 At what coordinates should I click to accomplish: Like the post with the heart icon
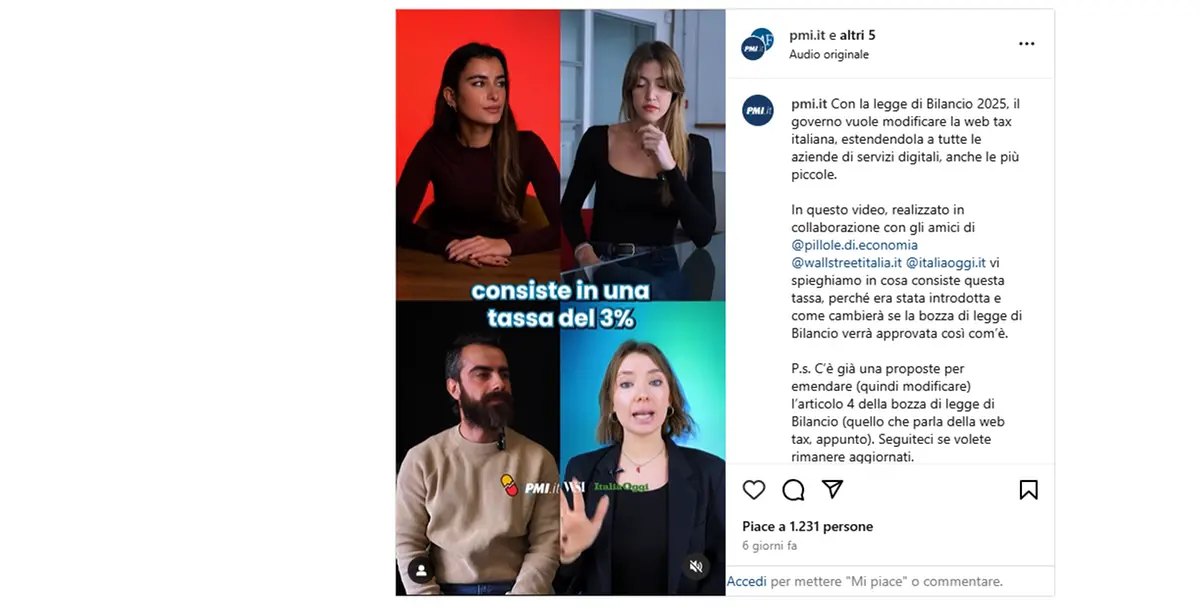[754, 489]
